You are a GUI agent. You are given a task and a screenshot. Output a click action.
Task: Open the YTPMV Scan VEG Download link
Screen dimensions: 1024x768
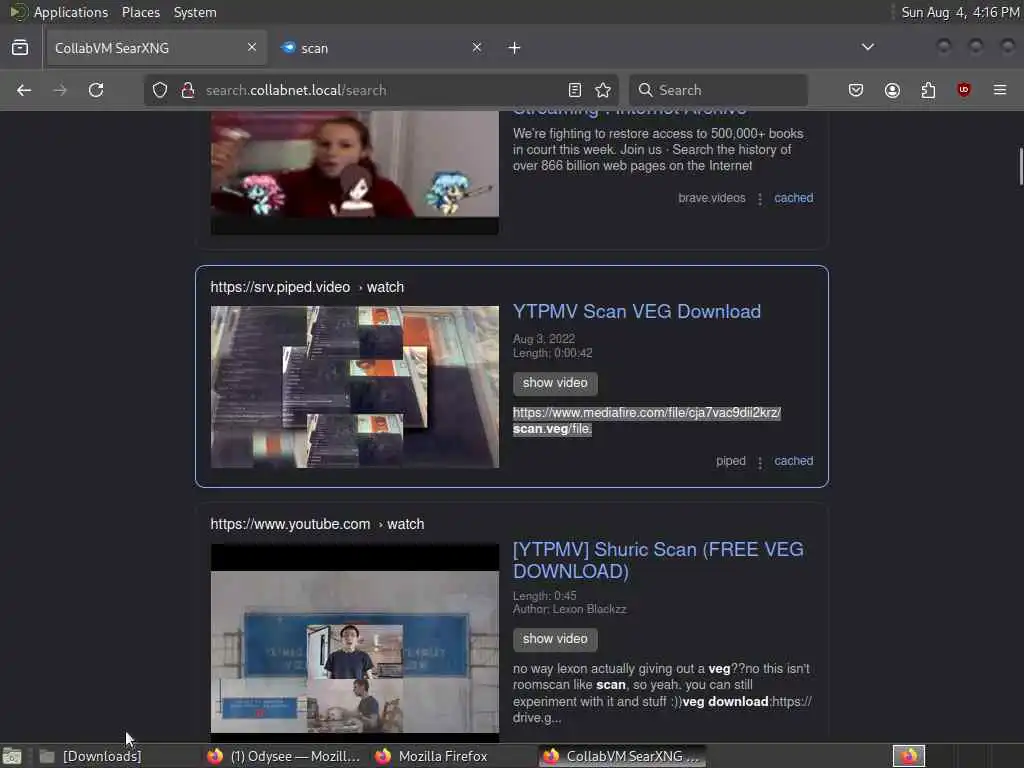click(637, 312)
